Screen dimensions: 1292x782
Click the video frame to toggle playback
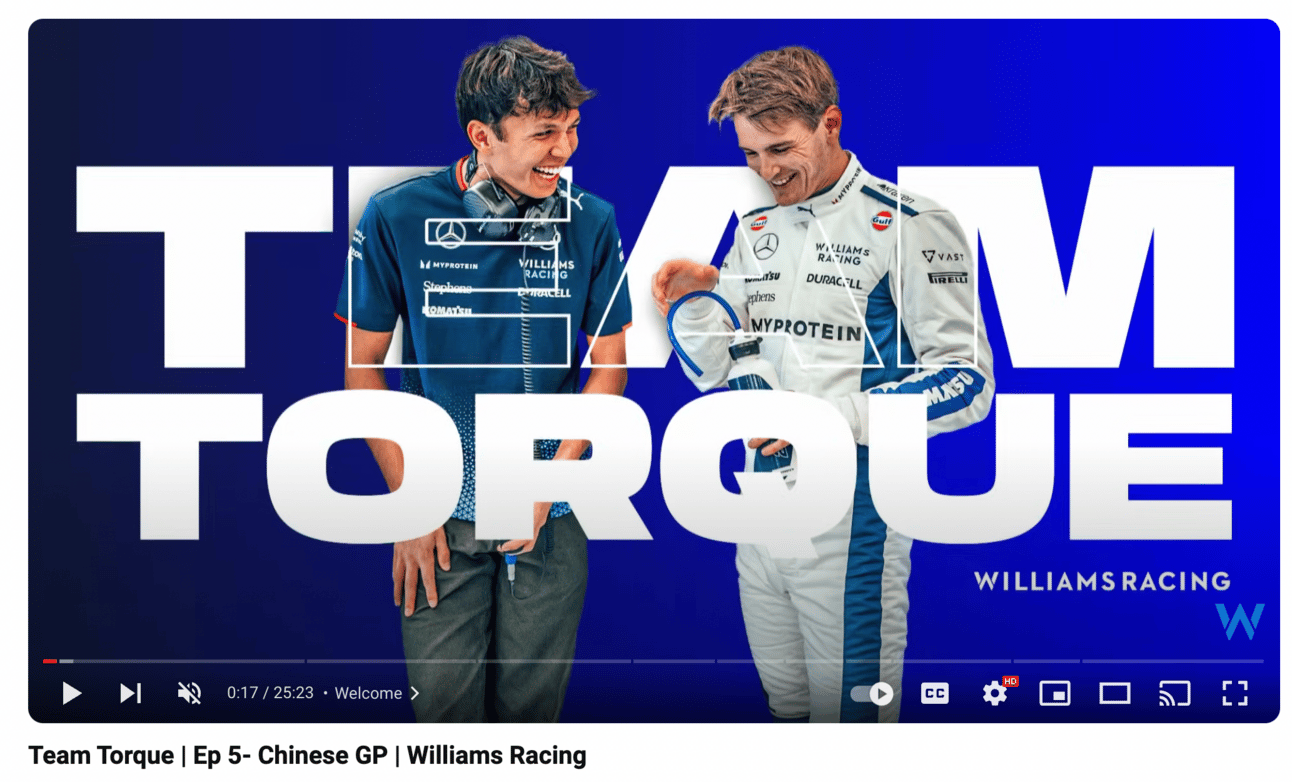click(654, 340)
